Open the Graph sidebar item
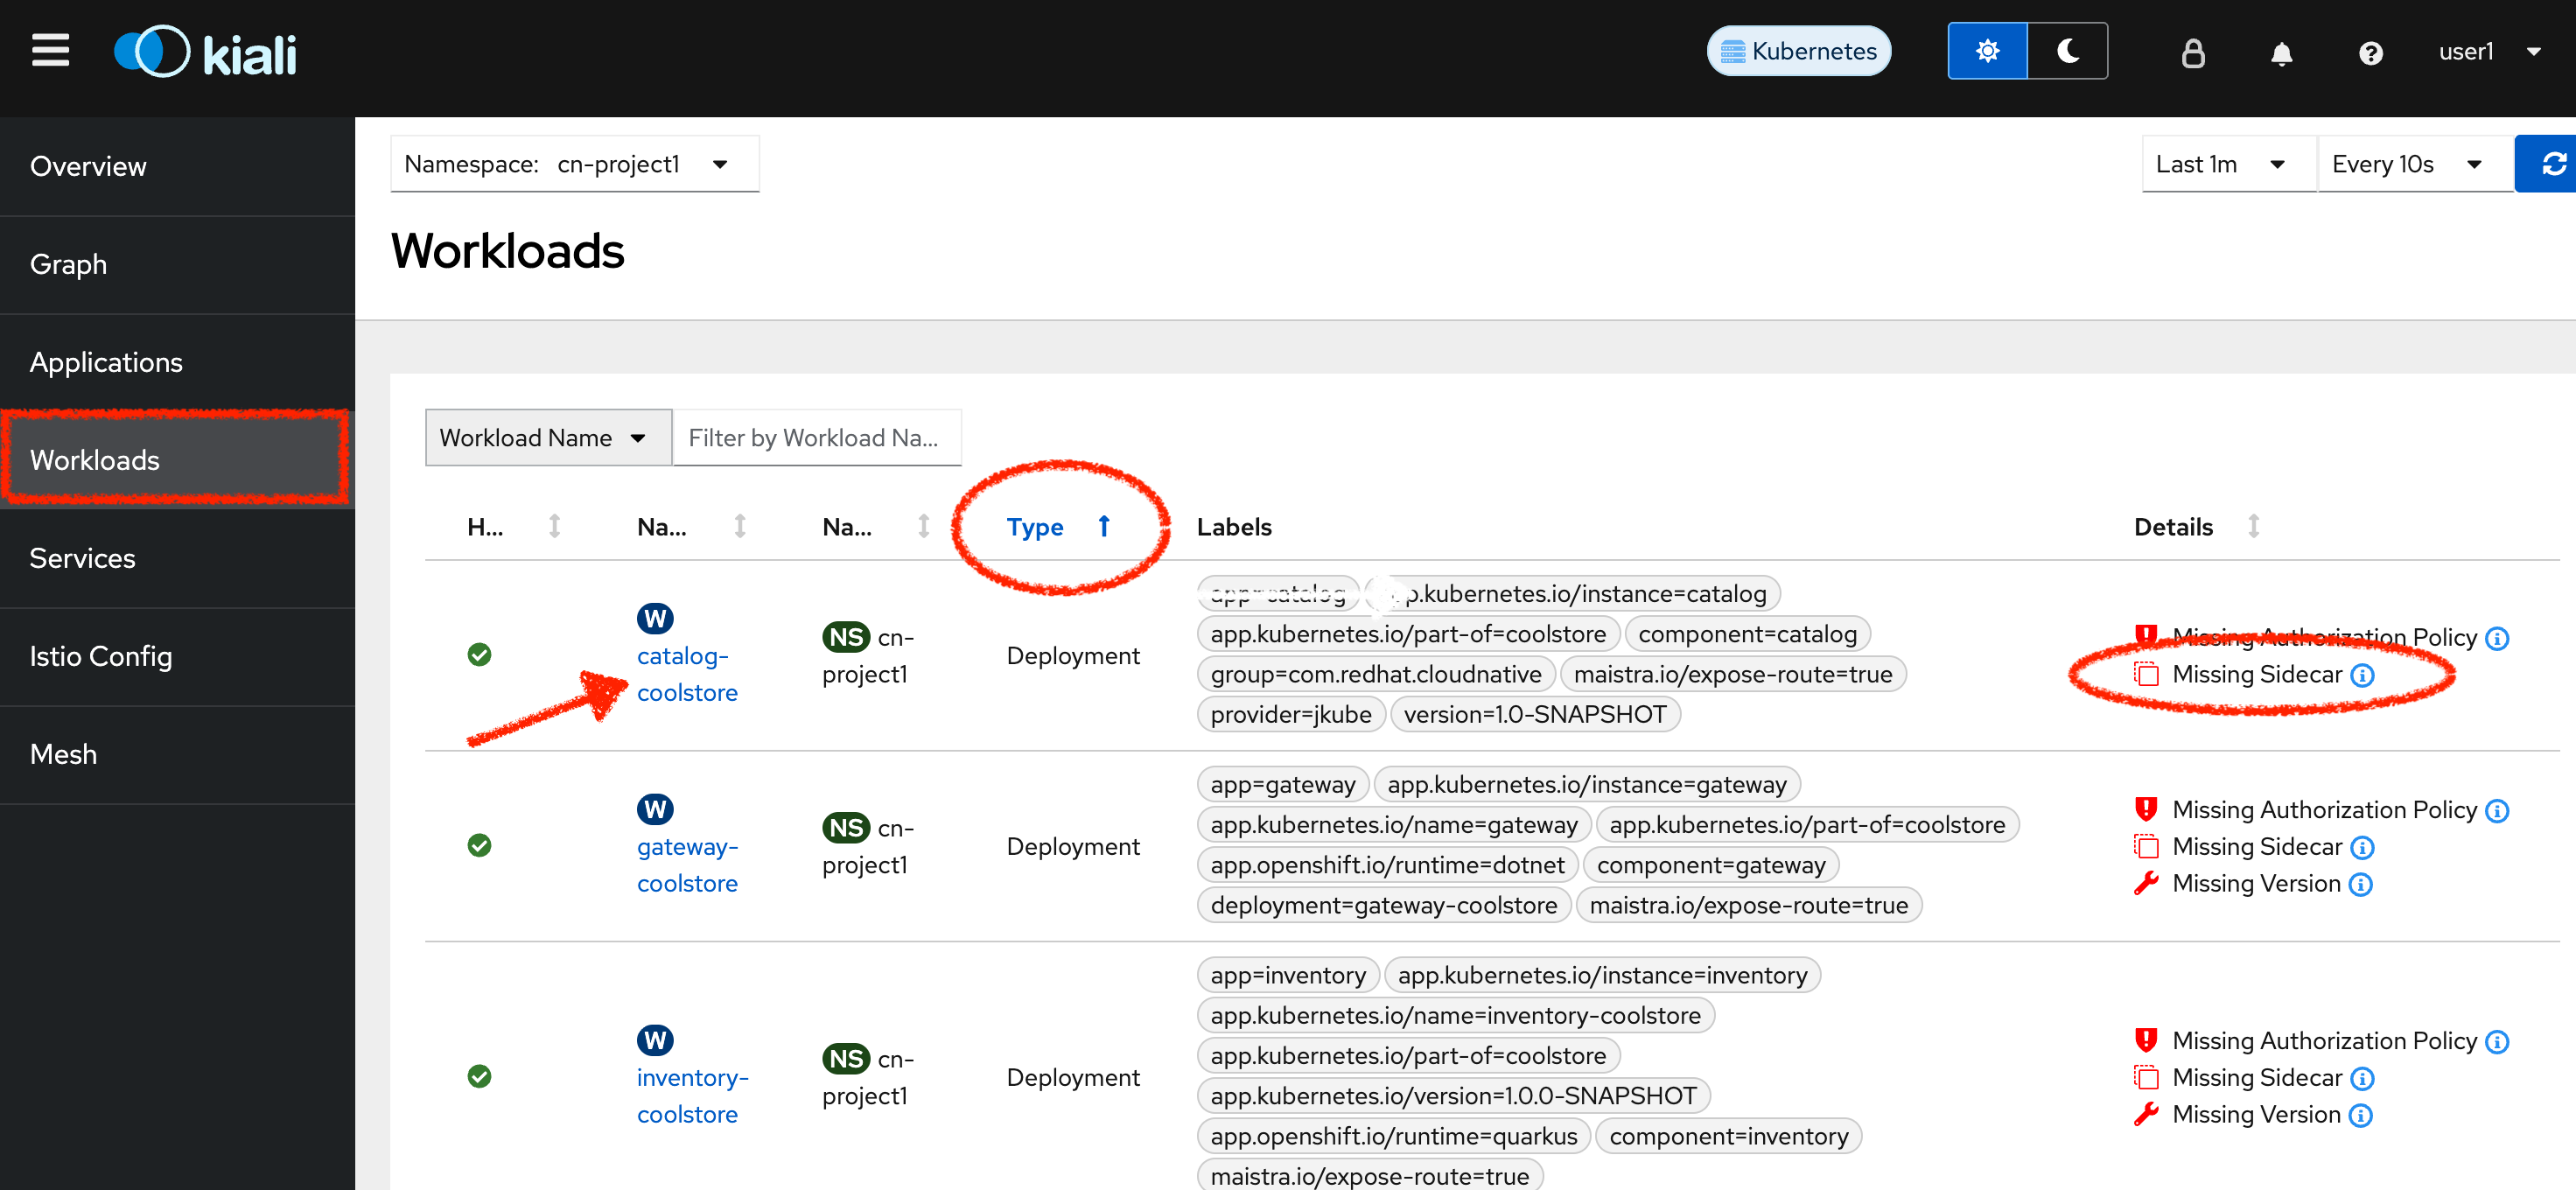The image size is (2576, 1190). coord(68,264)
